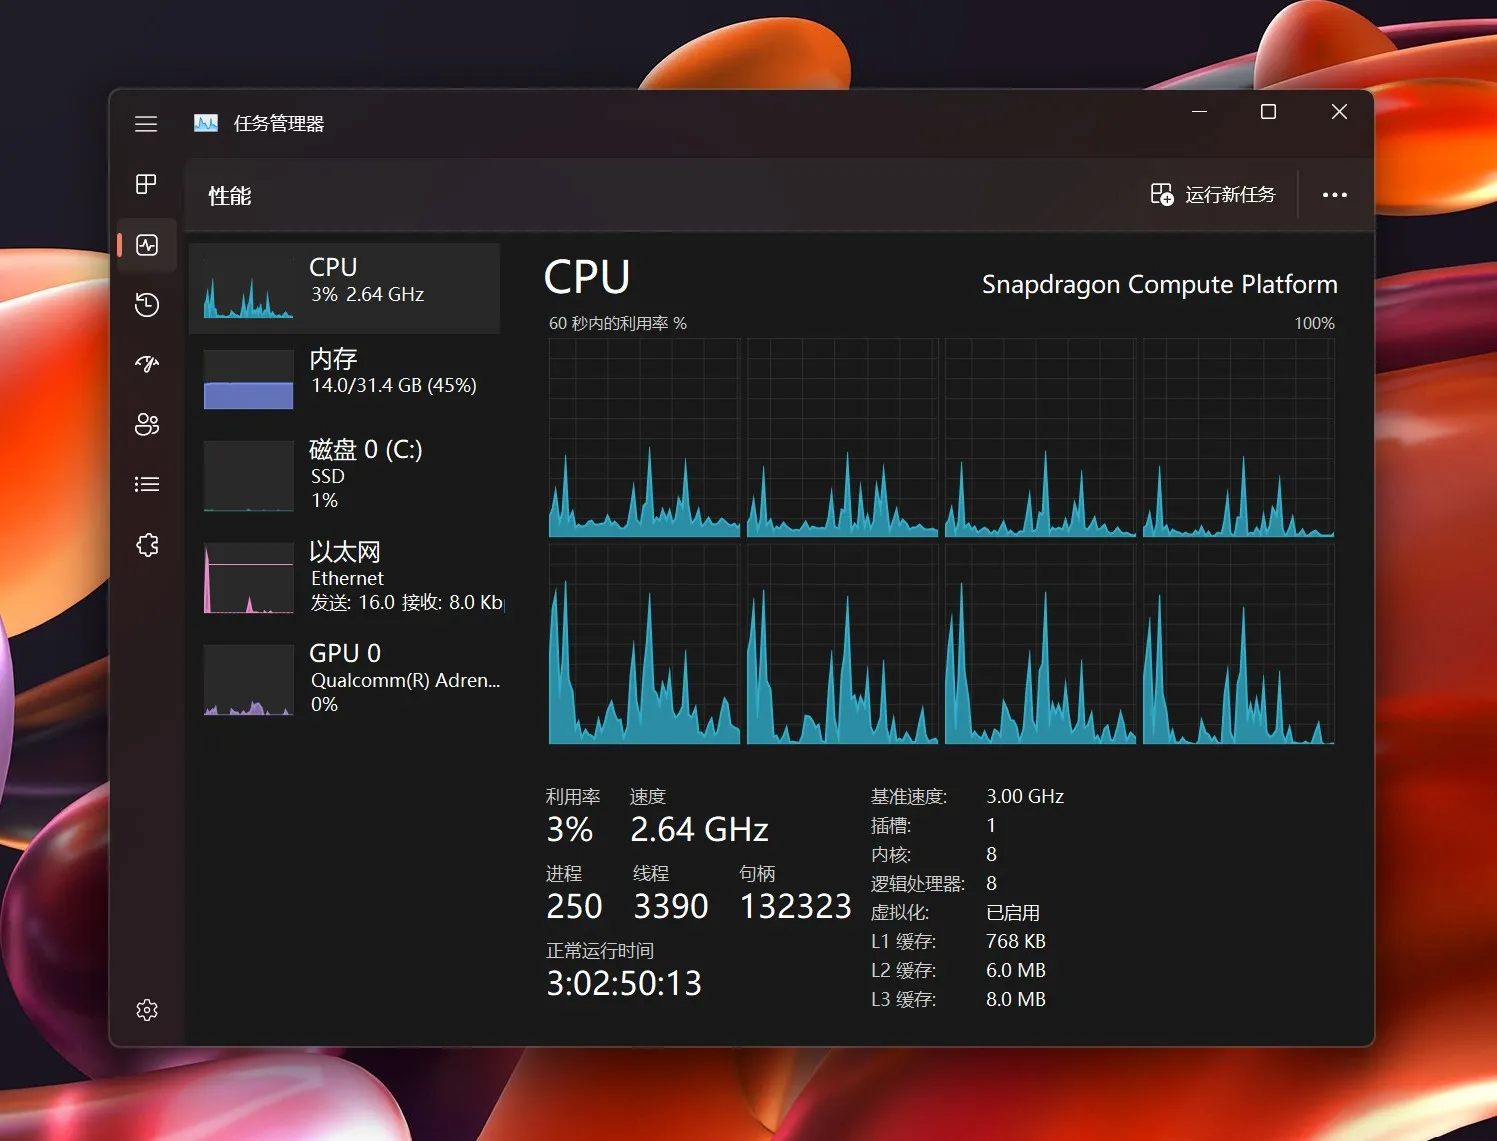Open the Services puzzle icon
Image resolution: width=1497 pixels, height=1141 pixels.
147,545
